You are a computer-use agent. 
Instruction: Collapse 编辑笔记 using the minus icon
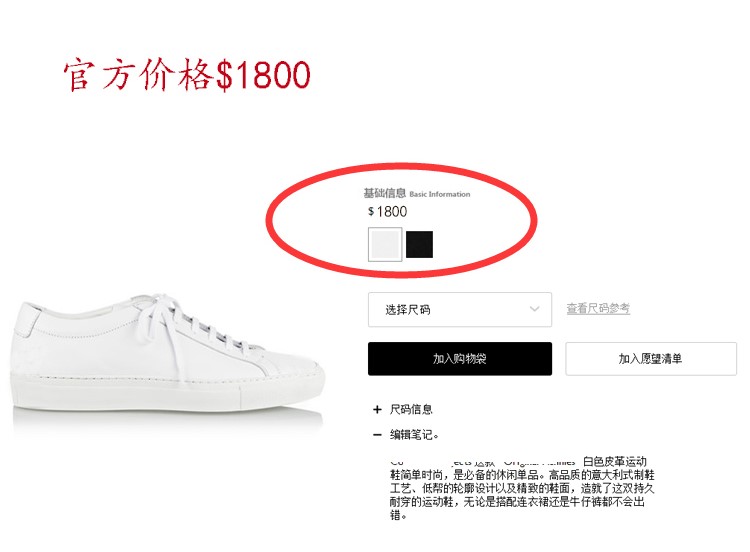pyautogui.click(x=377, y=435)
